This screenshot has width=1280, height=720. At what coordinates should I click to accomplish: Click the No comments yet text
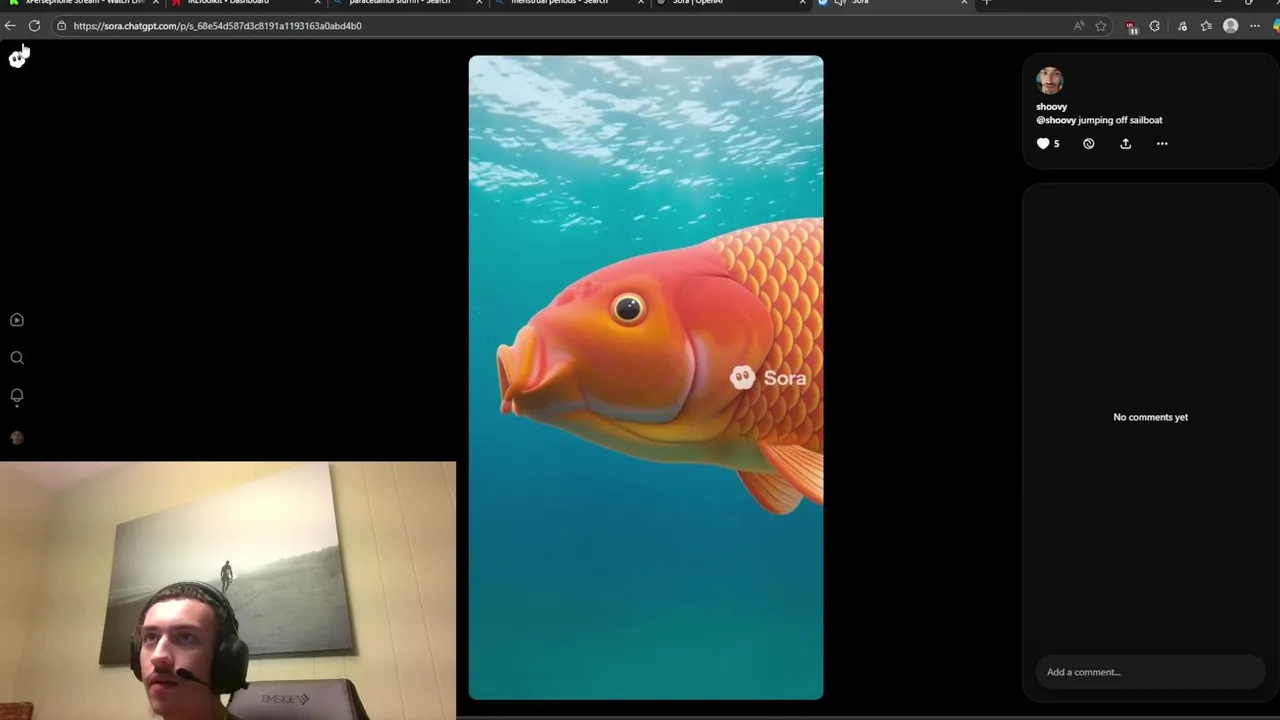tap(1150, 417)
